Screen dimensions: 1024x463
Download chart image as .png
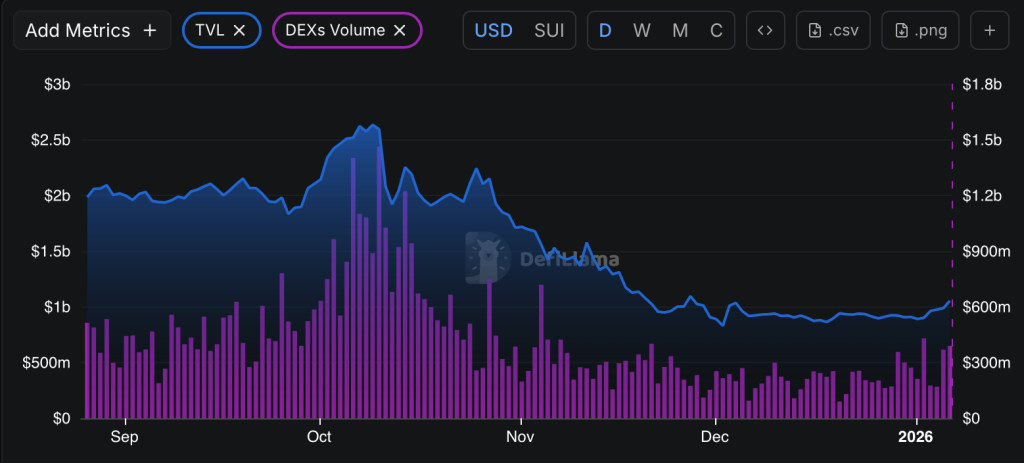[920, 30]
